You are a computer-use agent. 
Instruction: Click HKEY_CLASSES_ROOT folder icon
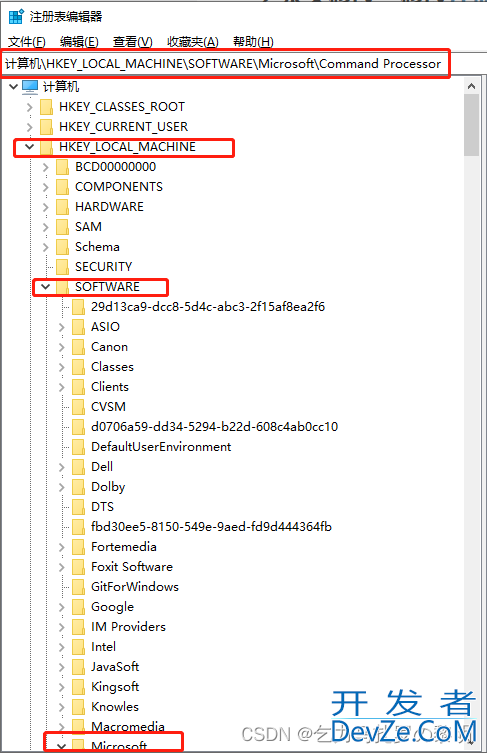[x=46, y=107]
